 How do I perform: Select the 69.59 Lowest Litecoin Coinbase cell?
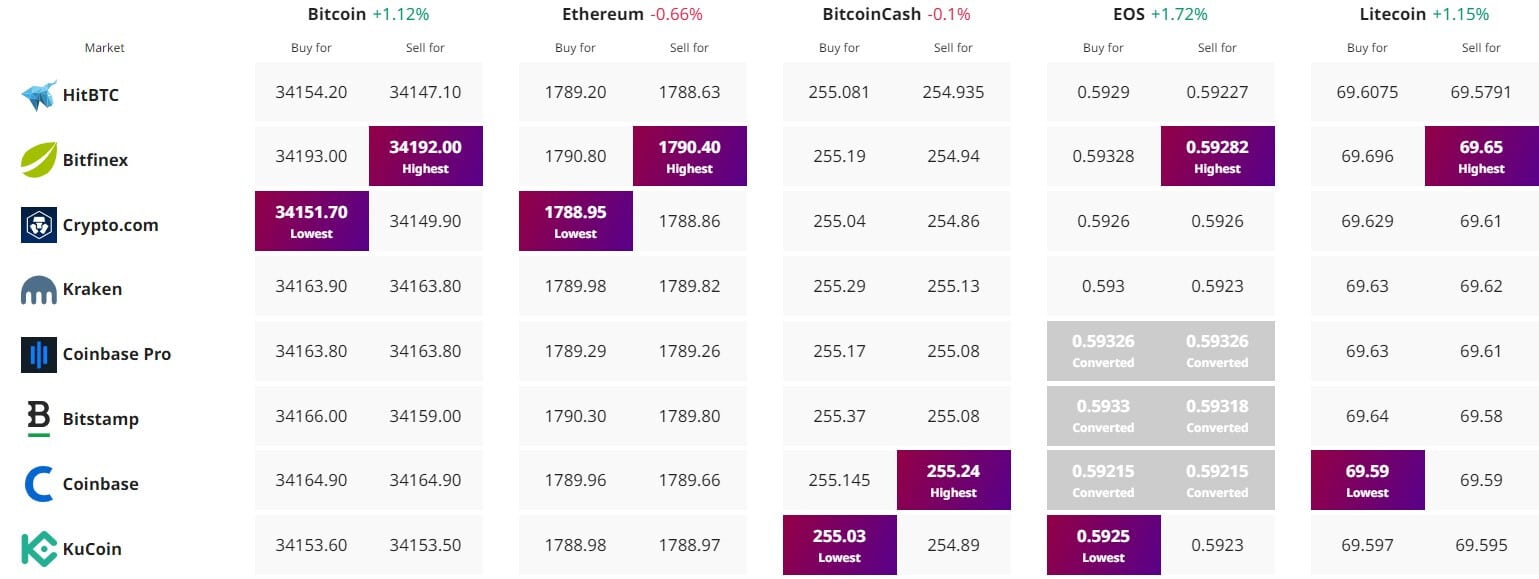coord(1367,480)
